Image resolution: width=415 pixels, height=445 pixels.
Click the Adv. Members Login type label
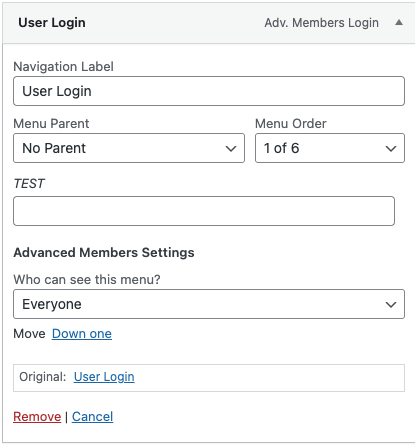coord(321,23)
